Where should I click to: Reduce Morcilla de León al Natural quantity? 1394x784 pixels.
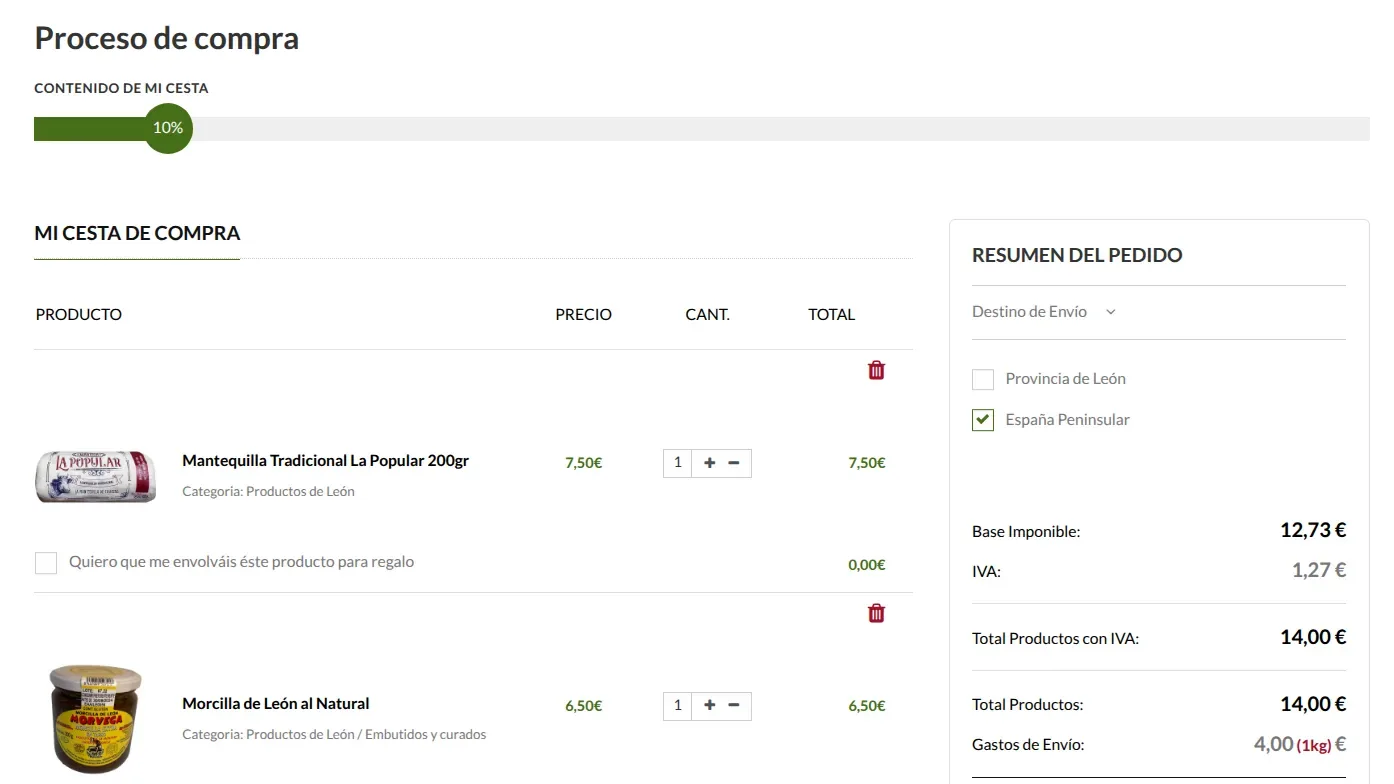click(x=734, y=705)
